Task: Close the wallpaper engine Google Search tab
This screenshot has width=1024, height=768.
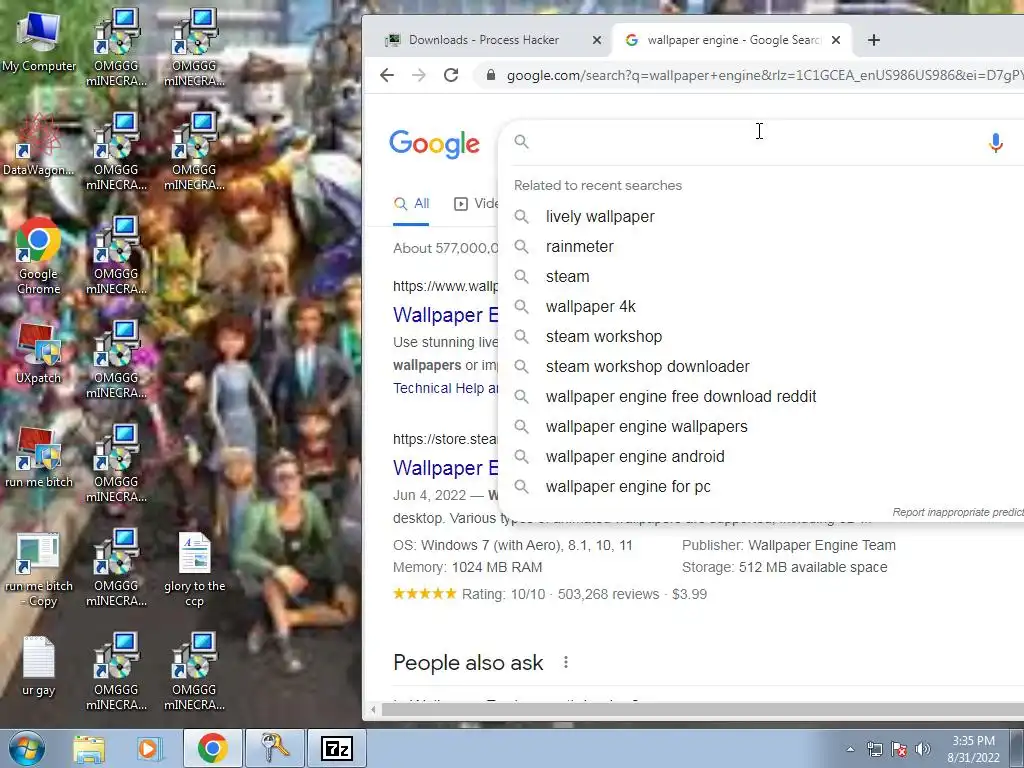Action: click(x=836, y=40)
